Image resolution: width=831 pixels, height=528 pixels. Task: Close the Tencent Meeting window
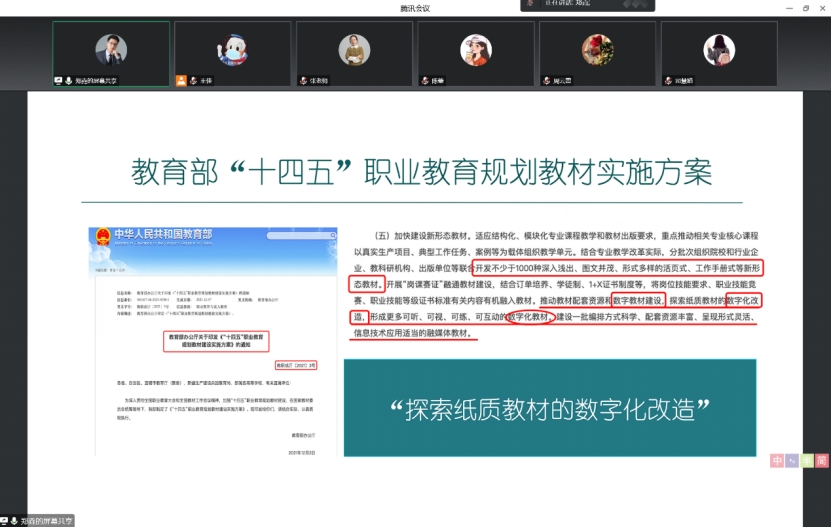click(x=823, y=8)
